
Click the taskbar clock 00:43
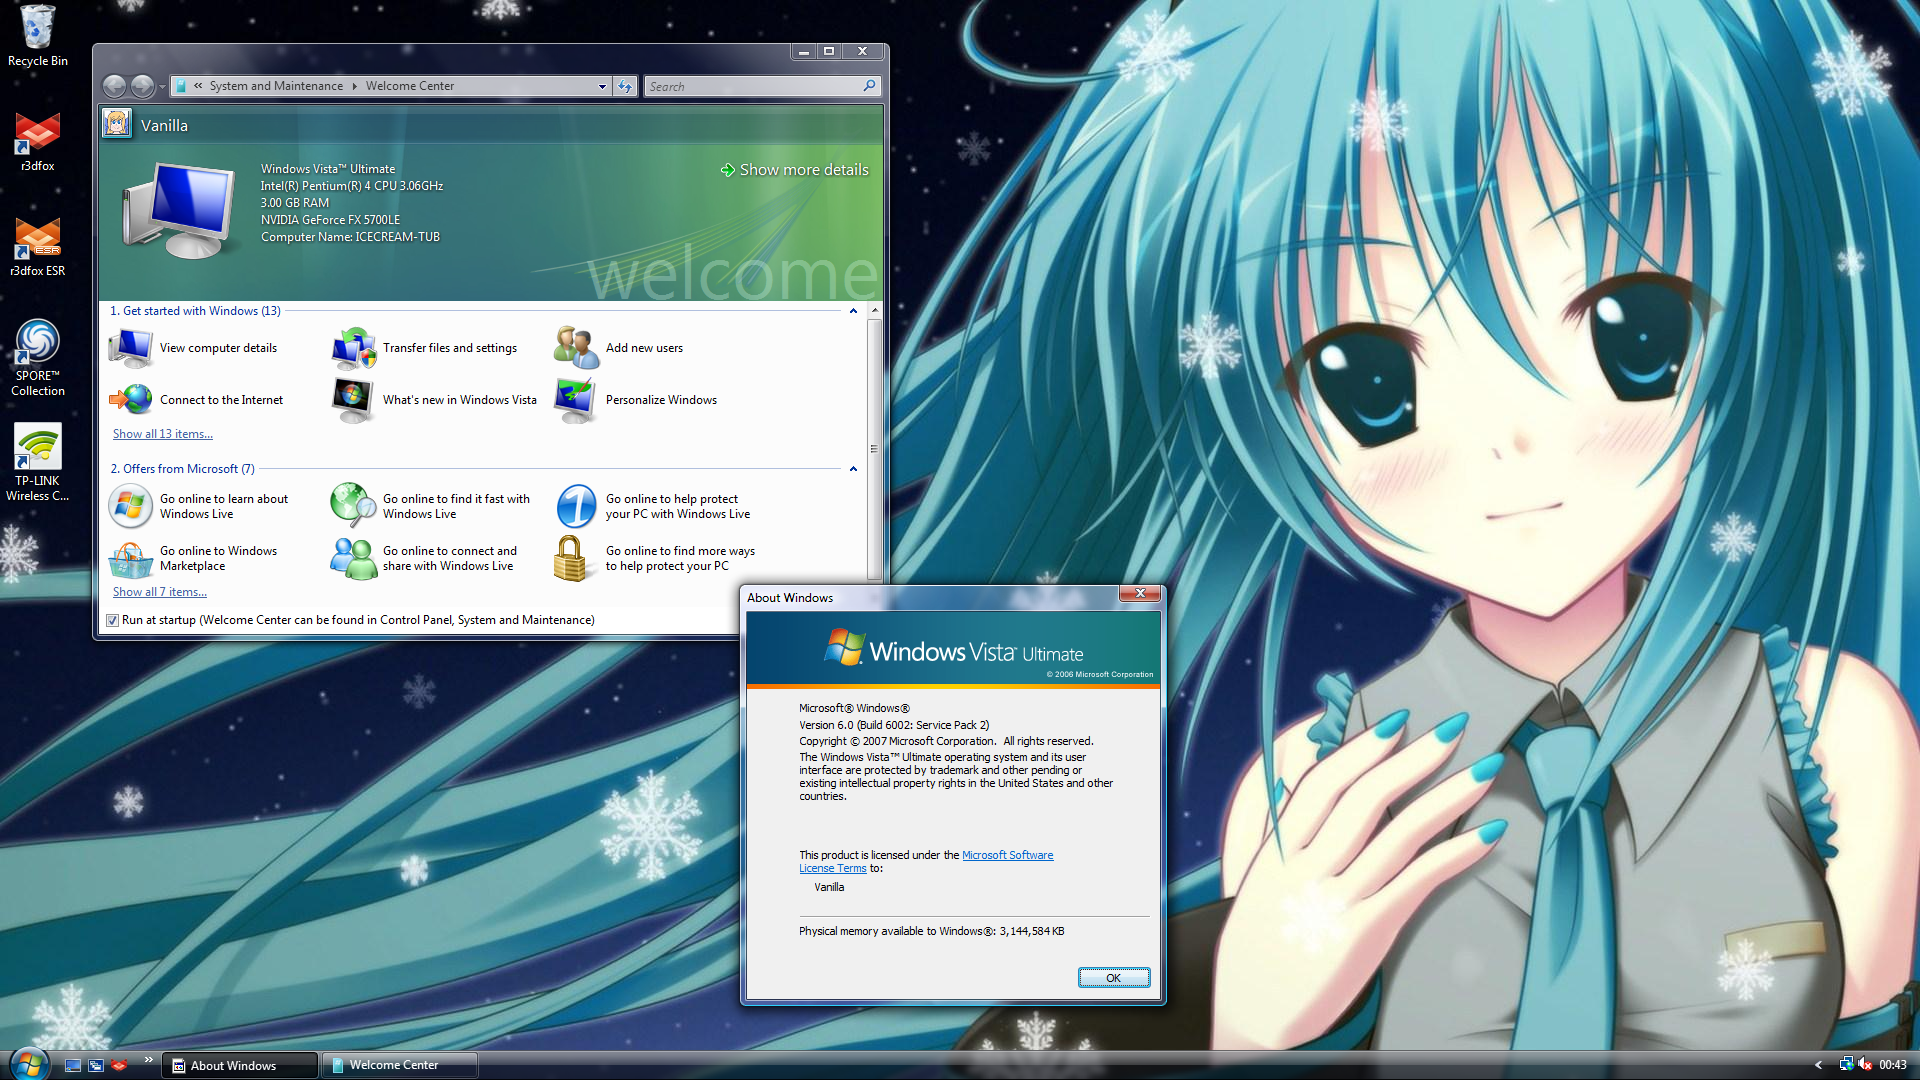coord(1892,1065)
